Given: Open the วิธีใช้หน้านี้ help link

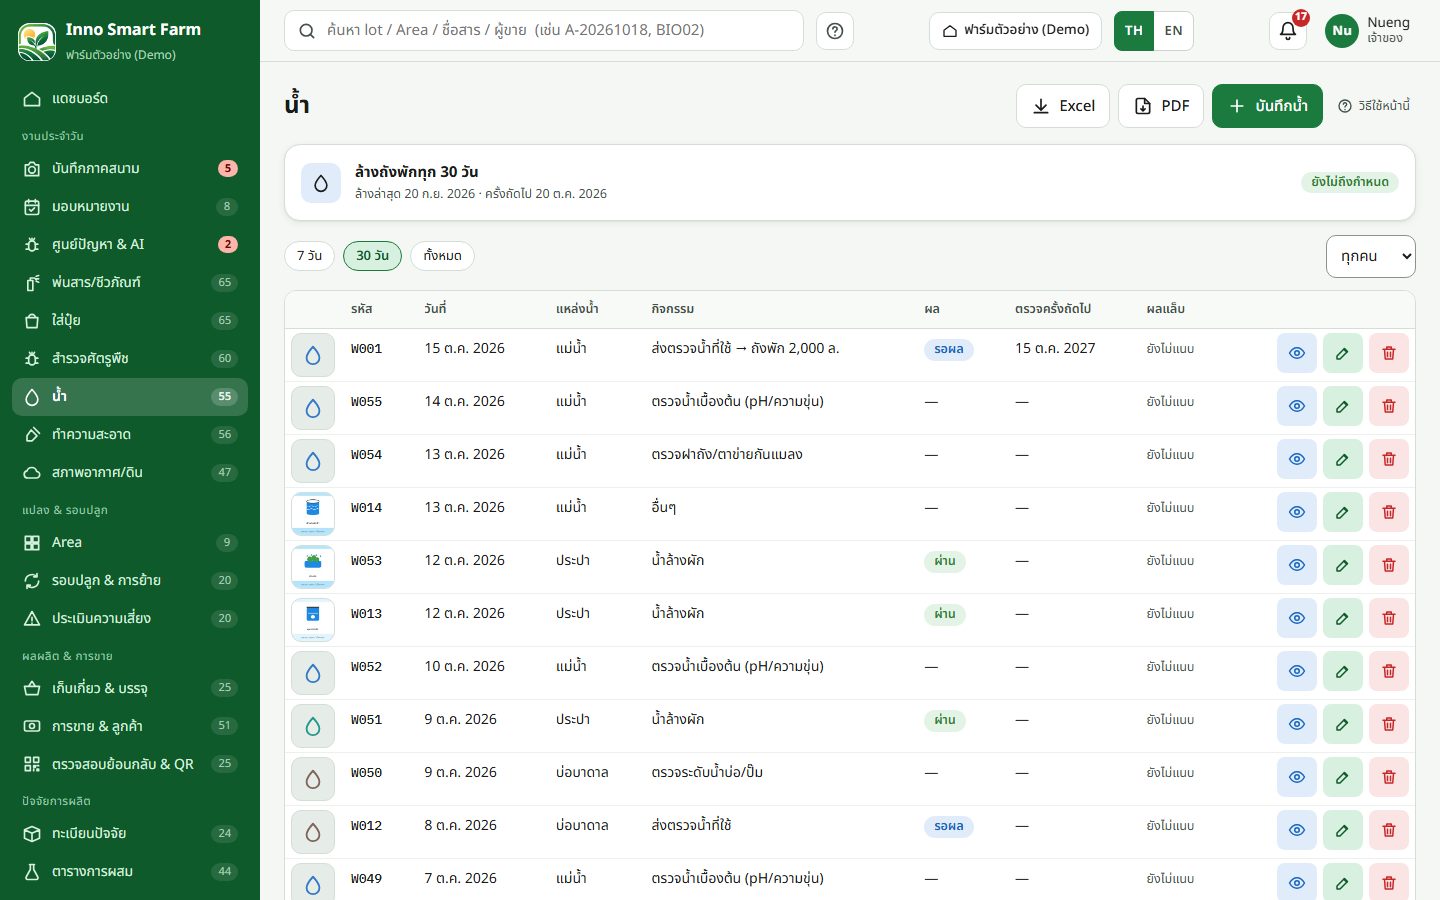Looking at the screenshot, I should click(1374, 106).
